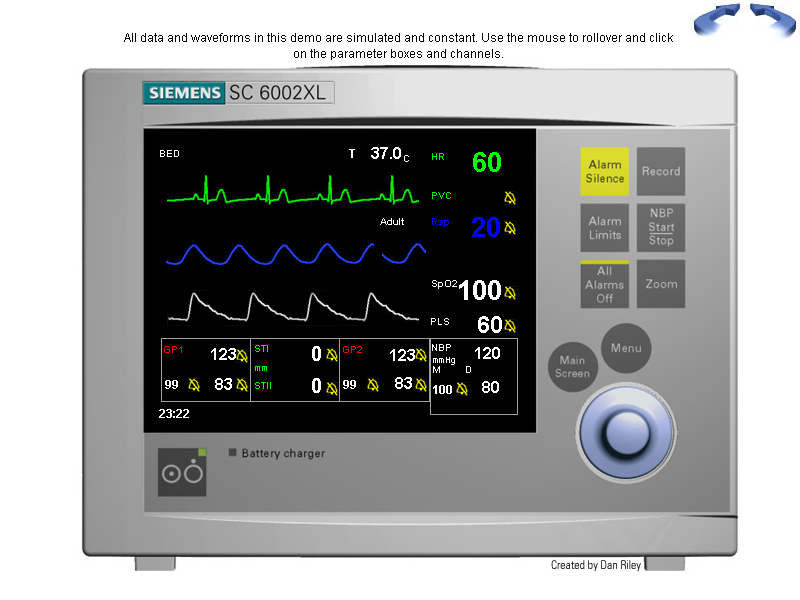Viewport: 800px width, 600px height.
Task: Click the NBP mean 100 bell icon
Action: point(462,389)
